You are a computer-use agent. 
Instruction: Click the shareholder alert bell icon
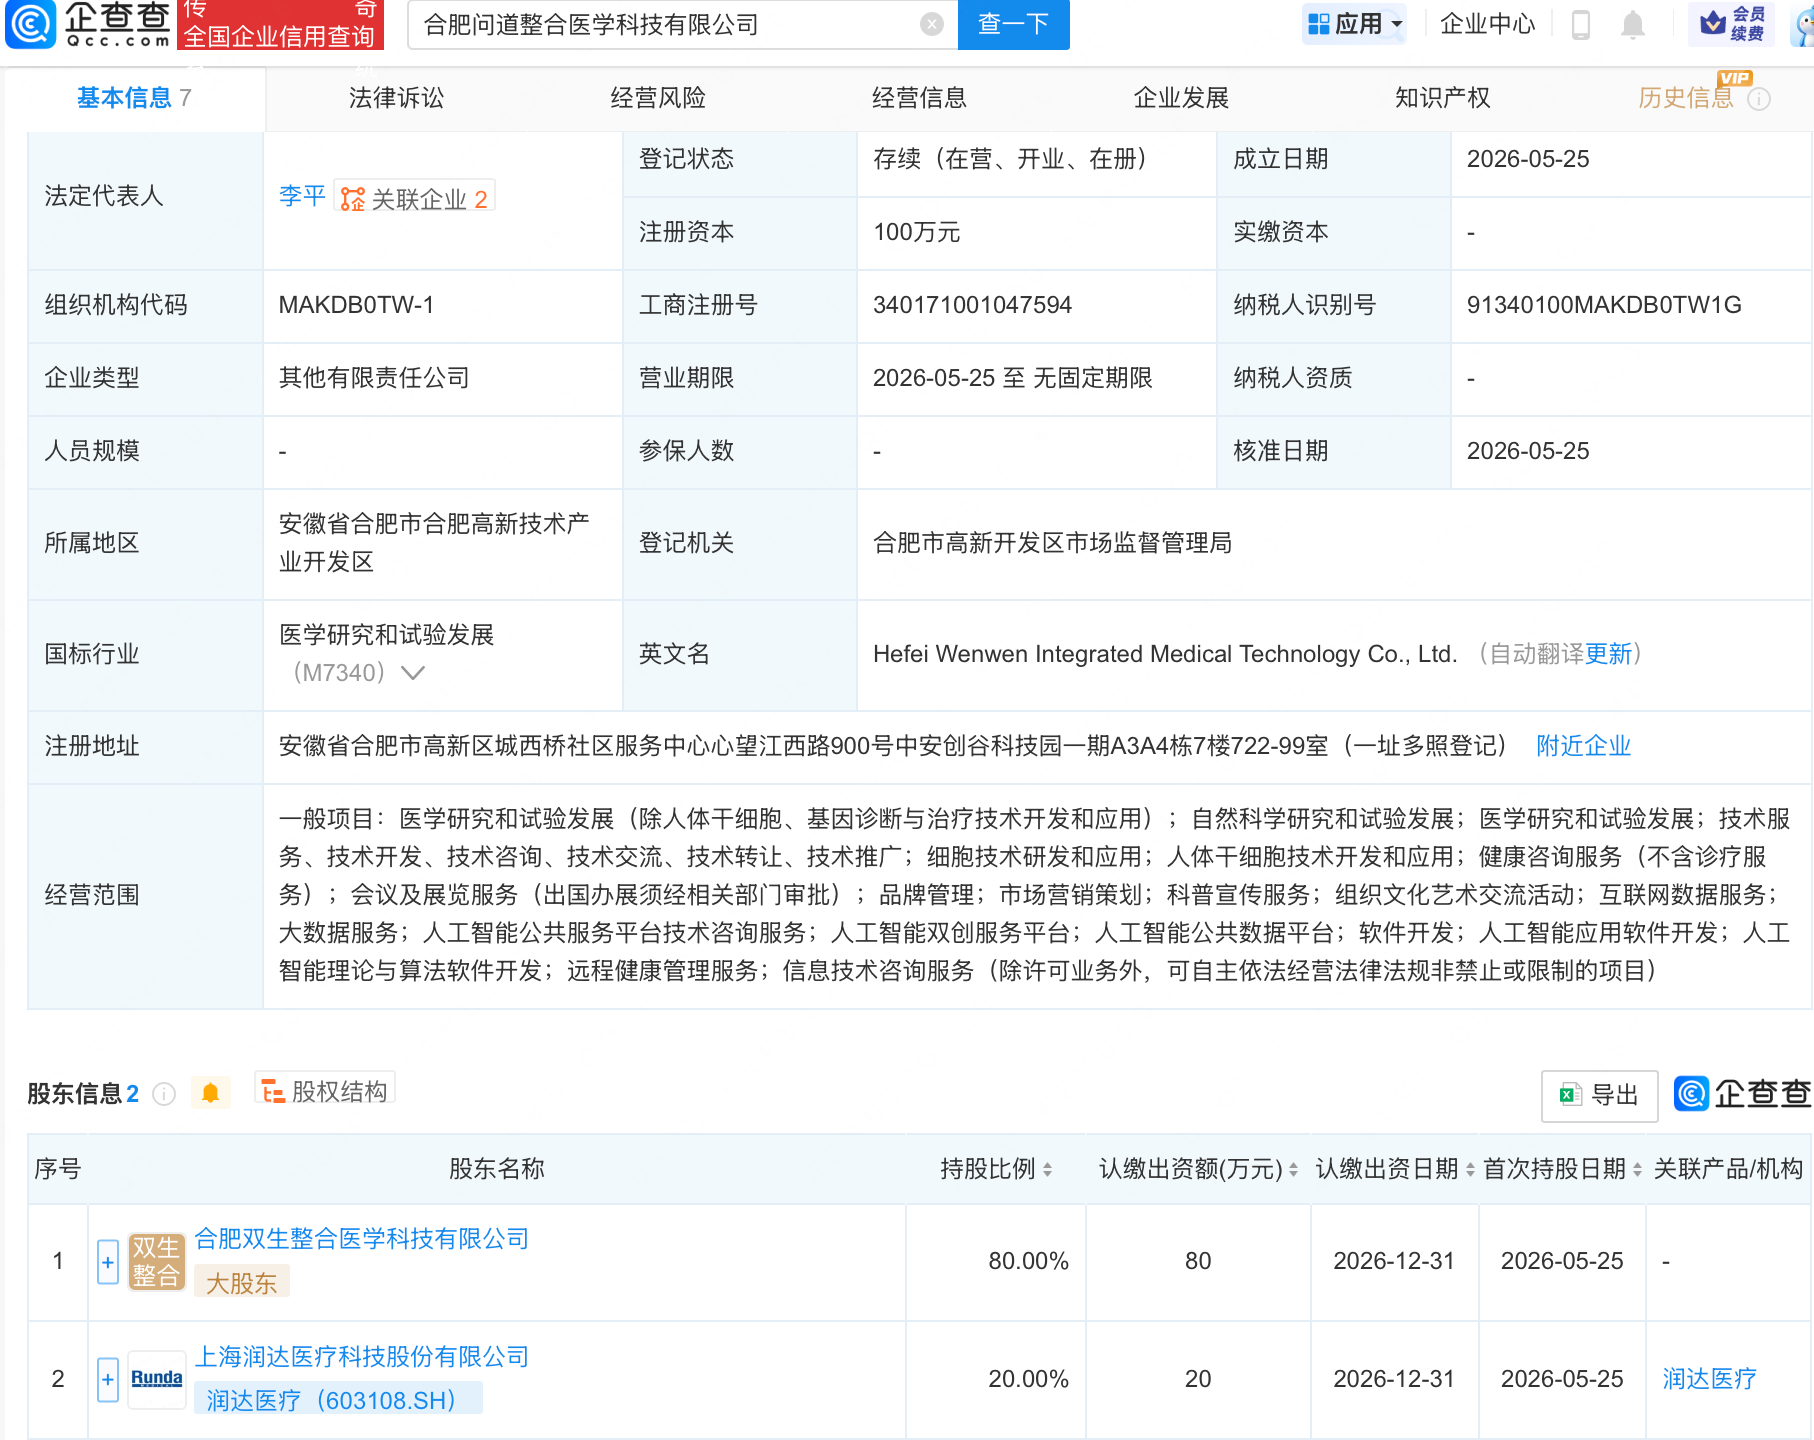(210, 1093)
